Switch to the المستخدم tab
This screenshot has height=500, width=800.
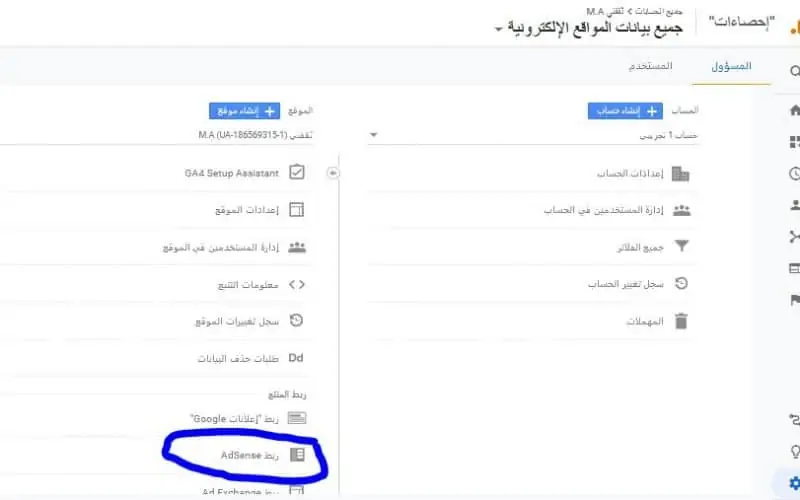(650, 66)
